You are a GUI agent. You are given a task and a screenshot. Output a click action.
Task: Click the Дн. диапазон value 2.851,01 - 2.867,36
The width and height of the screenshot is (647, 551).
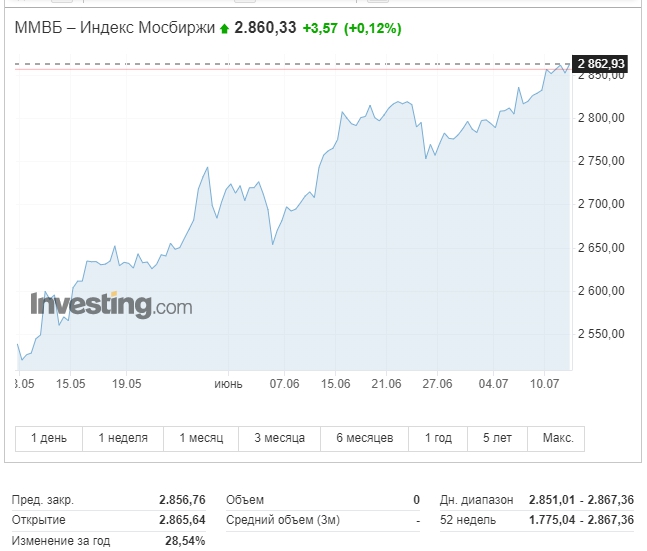(581, 500)
